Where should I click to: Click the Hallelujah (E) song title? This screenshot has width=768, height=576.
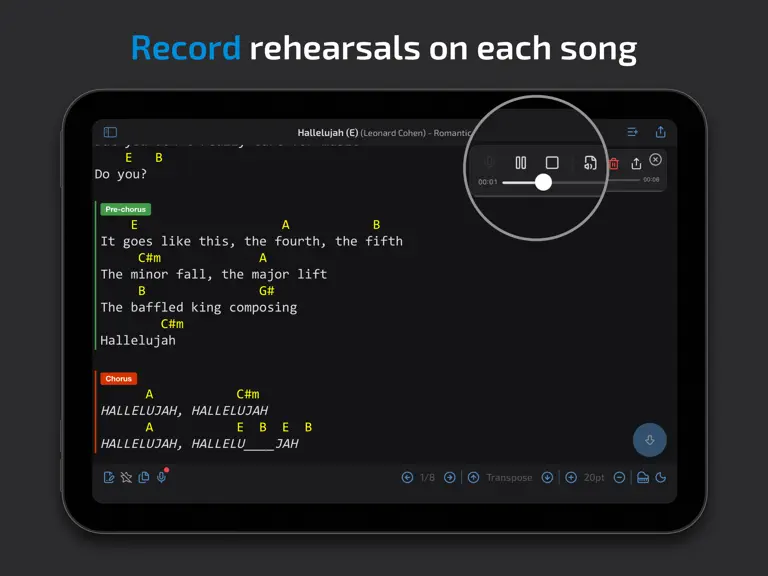(x=328, y=133)
